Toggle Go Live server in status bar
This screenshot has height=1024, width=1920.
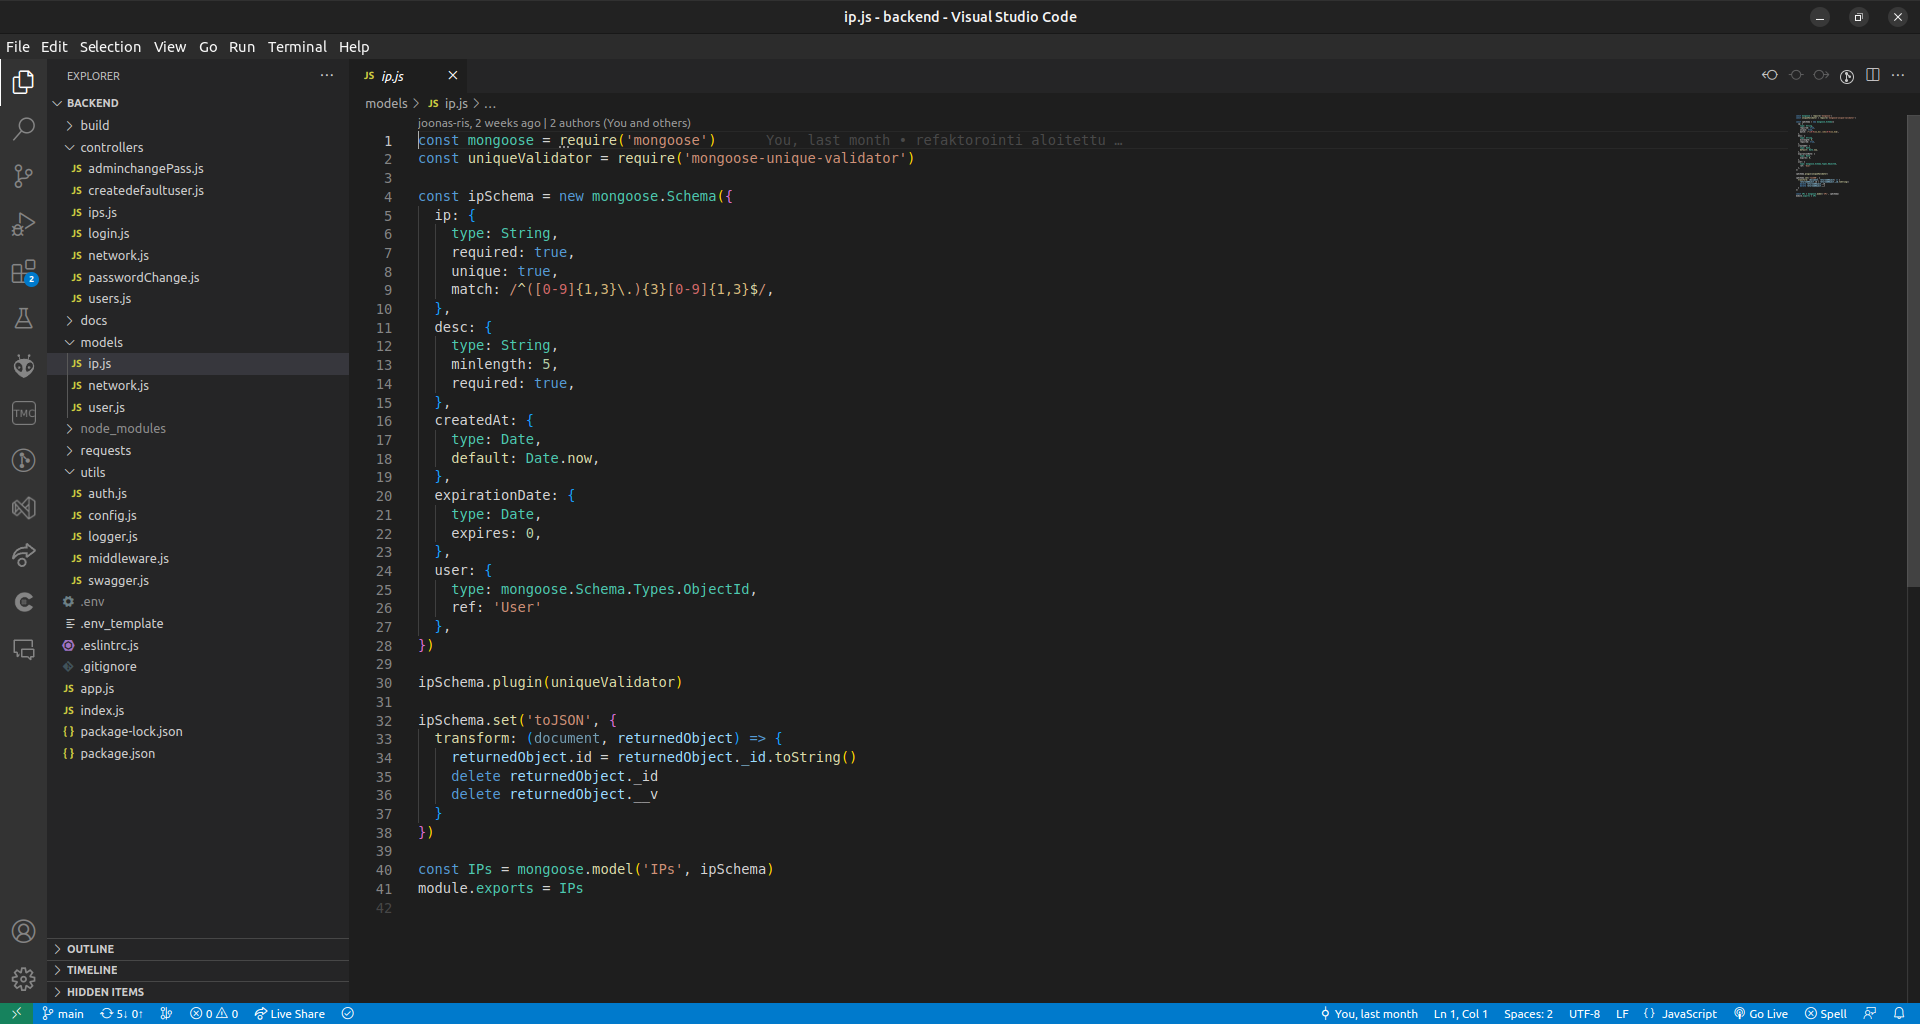pos(1761,1013)
